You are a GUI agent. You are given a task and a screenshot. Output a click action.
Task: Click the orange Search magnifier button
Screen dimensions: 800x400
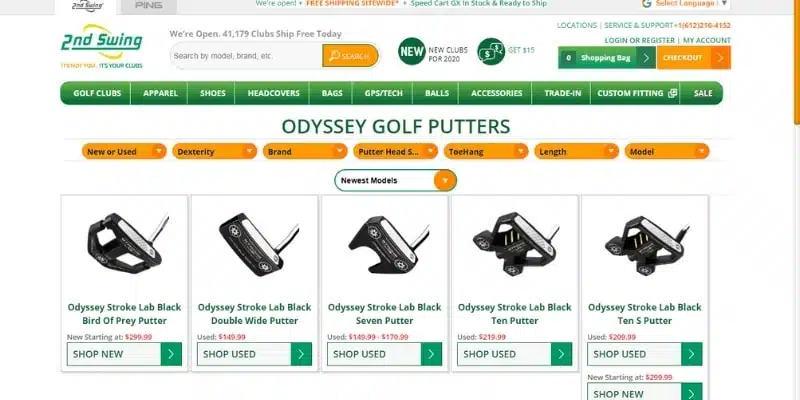(x=350, y=56)
